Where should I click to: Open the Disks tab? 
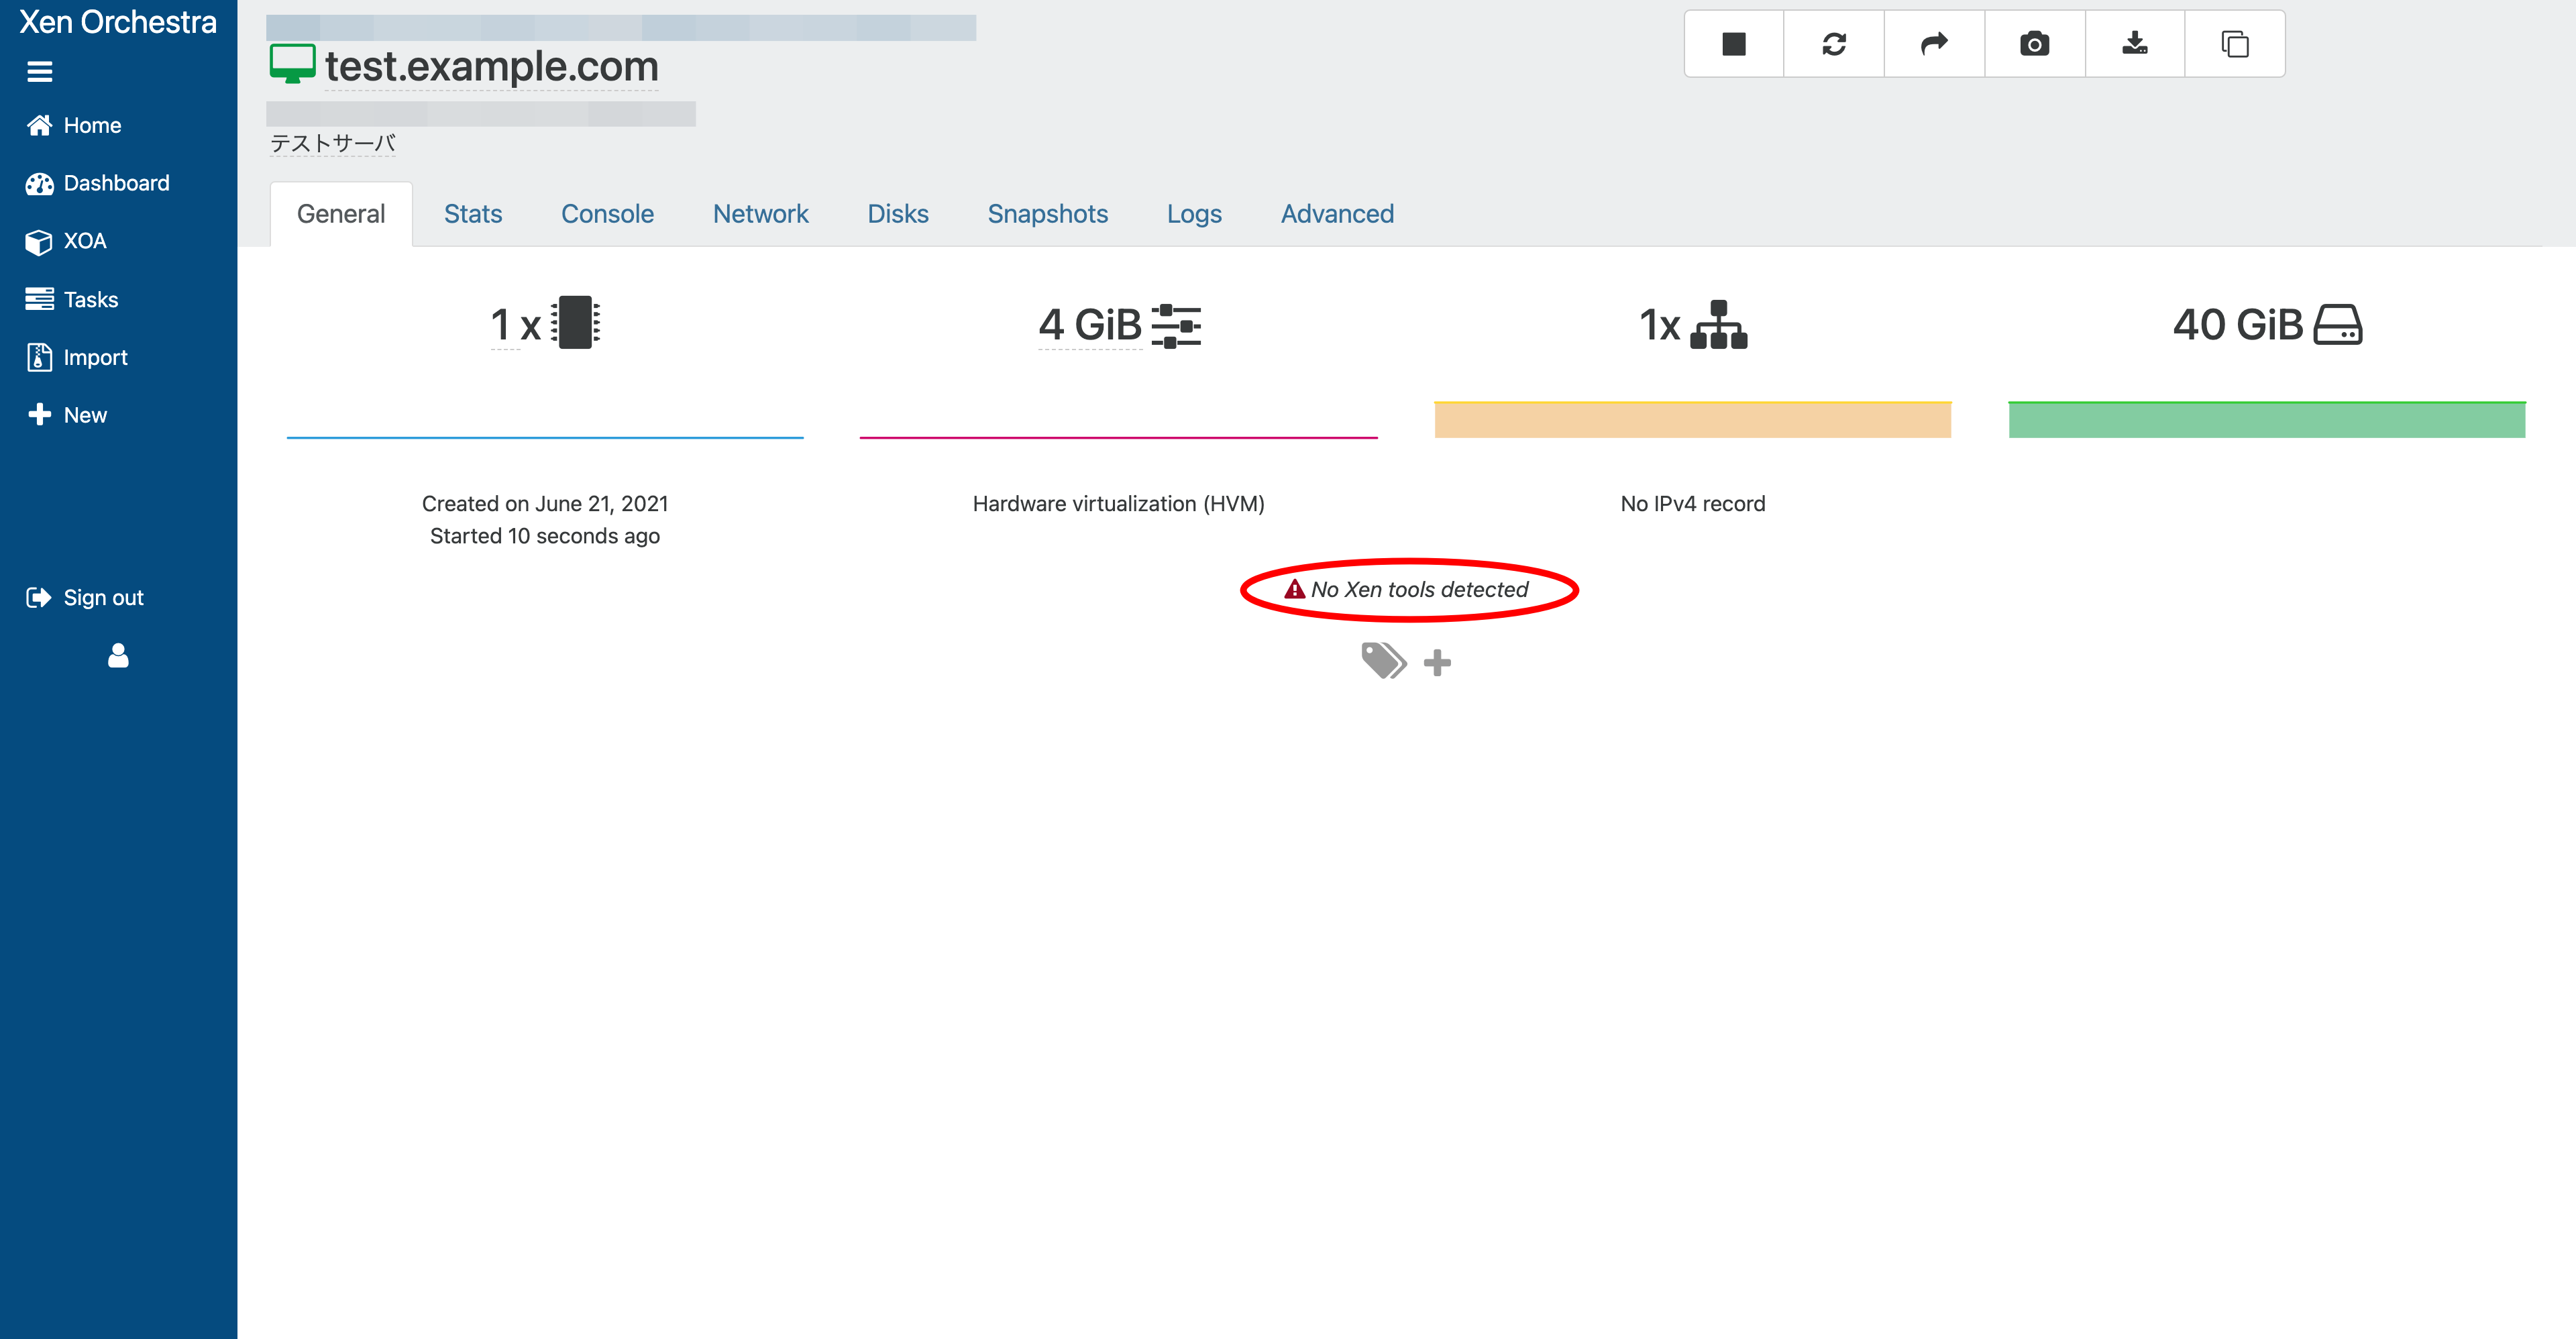[898, 214]
